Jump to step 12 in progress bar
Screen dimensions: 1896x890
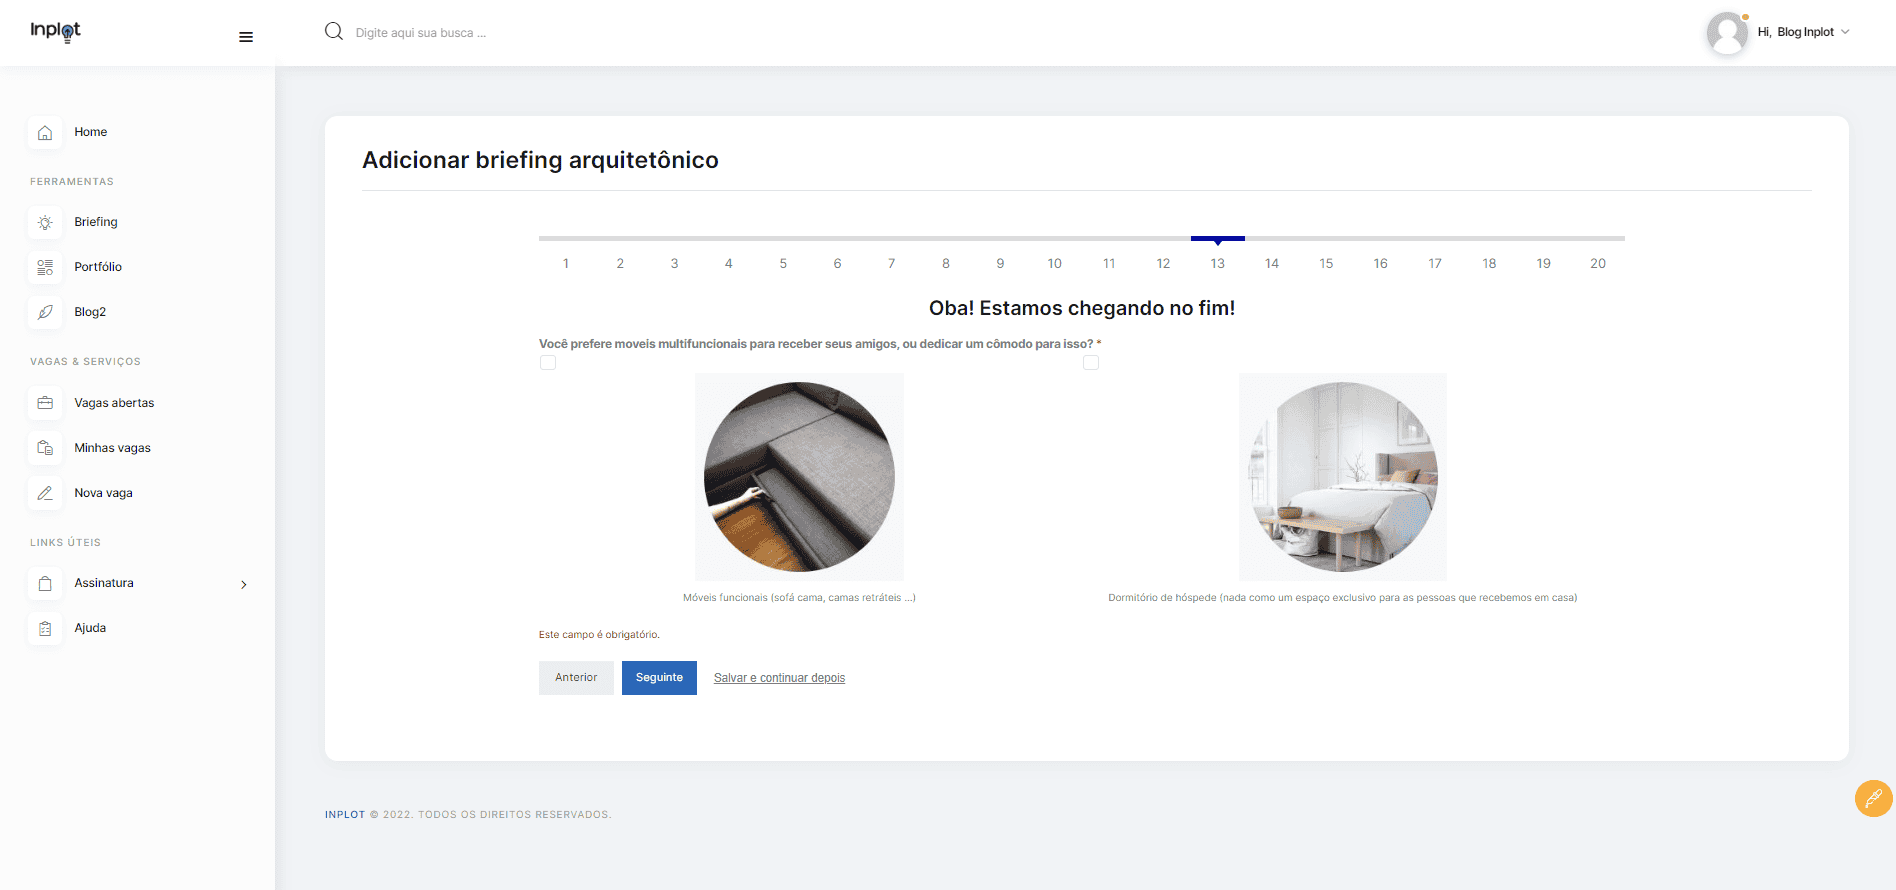coord(1163,263)
